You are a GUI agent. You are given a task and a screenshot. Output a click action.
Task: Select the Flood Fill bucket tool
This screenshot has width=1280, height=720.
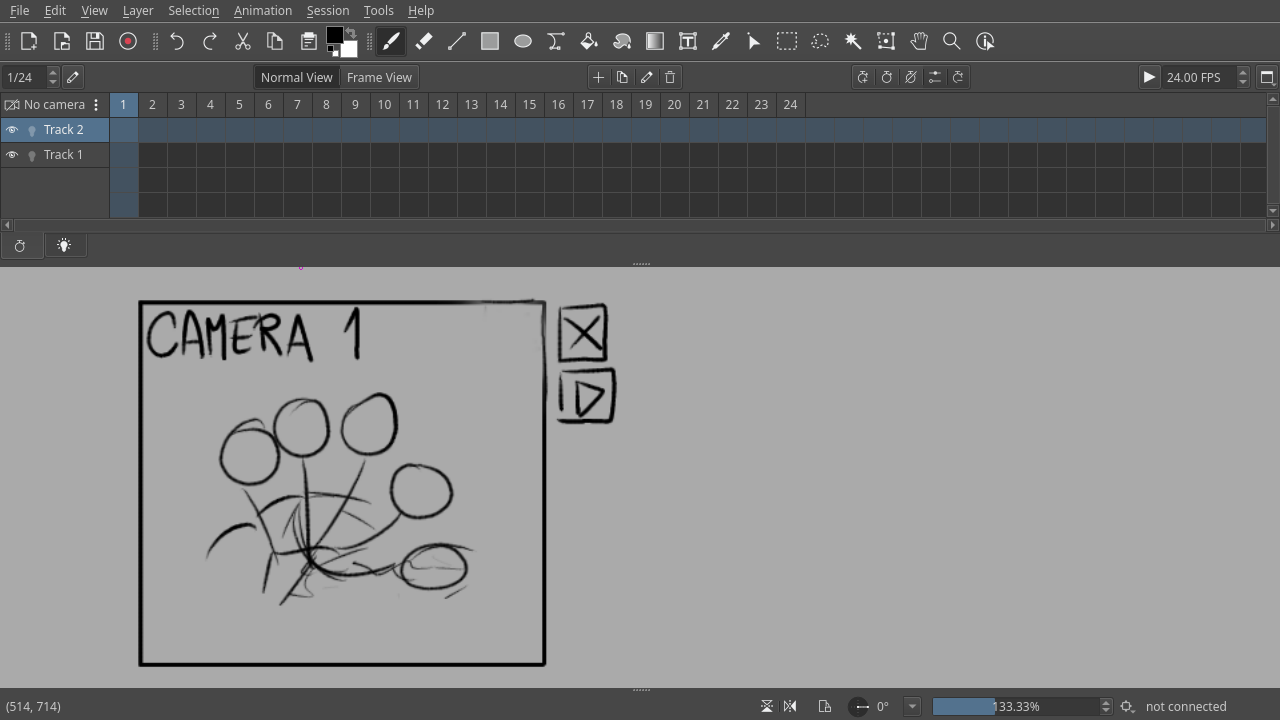(x=589, y=41)
